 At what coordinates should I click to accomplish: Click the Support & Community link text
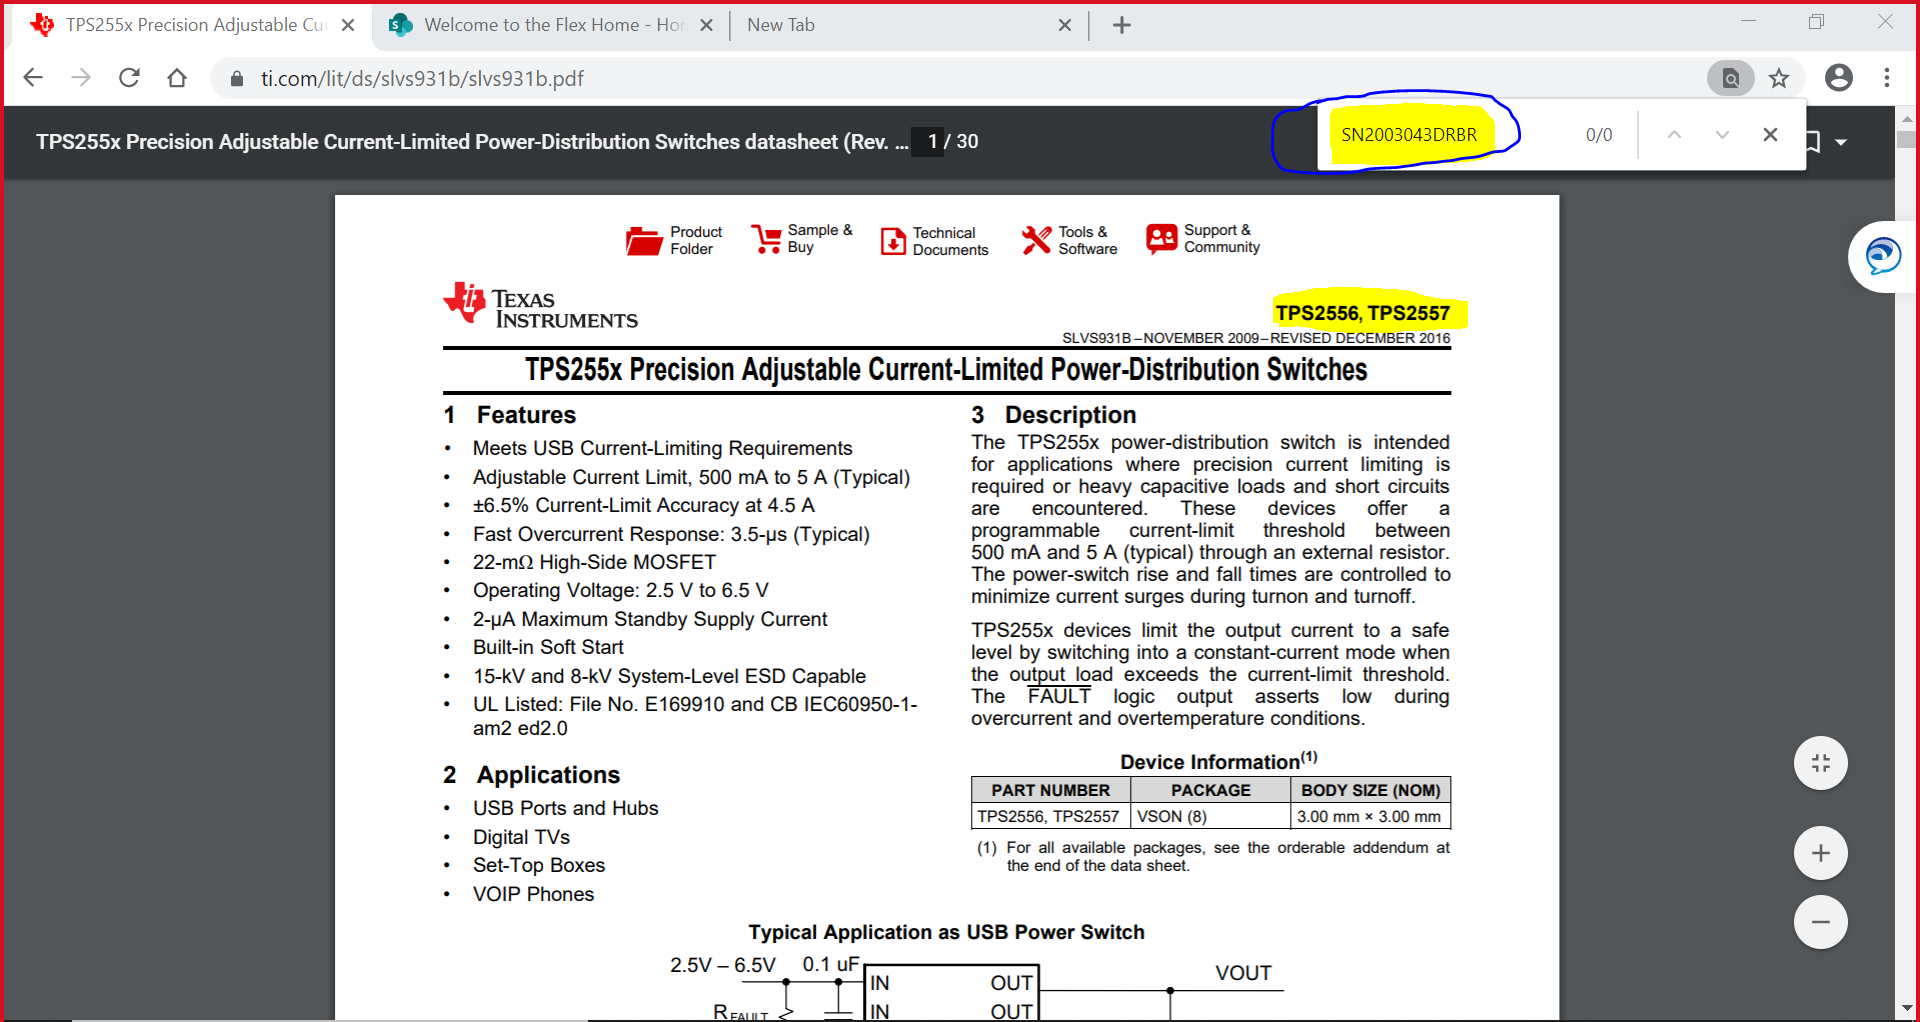pos(1222,238)
